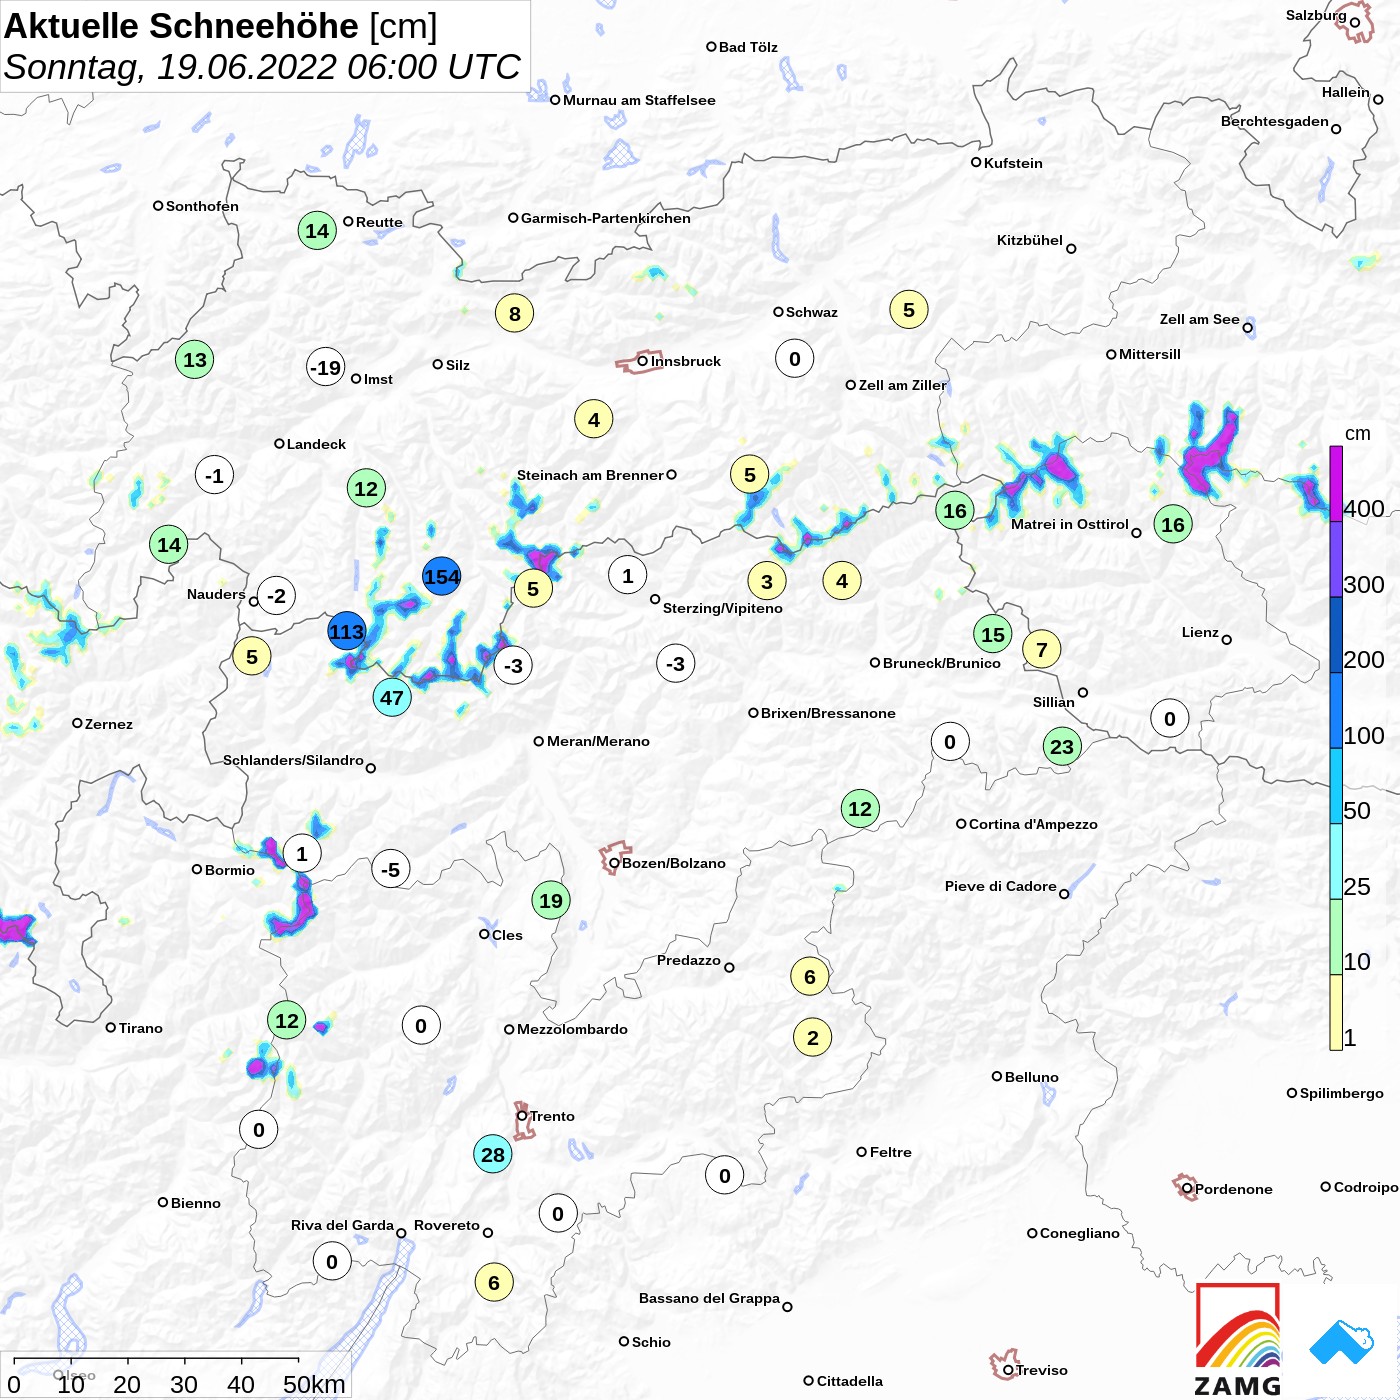The height and width of the screenshot is (1400, 1400).
Task: Select the 113 cm snow station marker
Action: click(347, 632)
